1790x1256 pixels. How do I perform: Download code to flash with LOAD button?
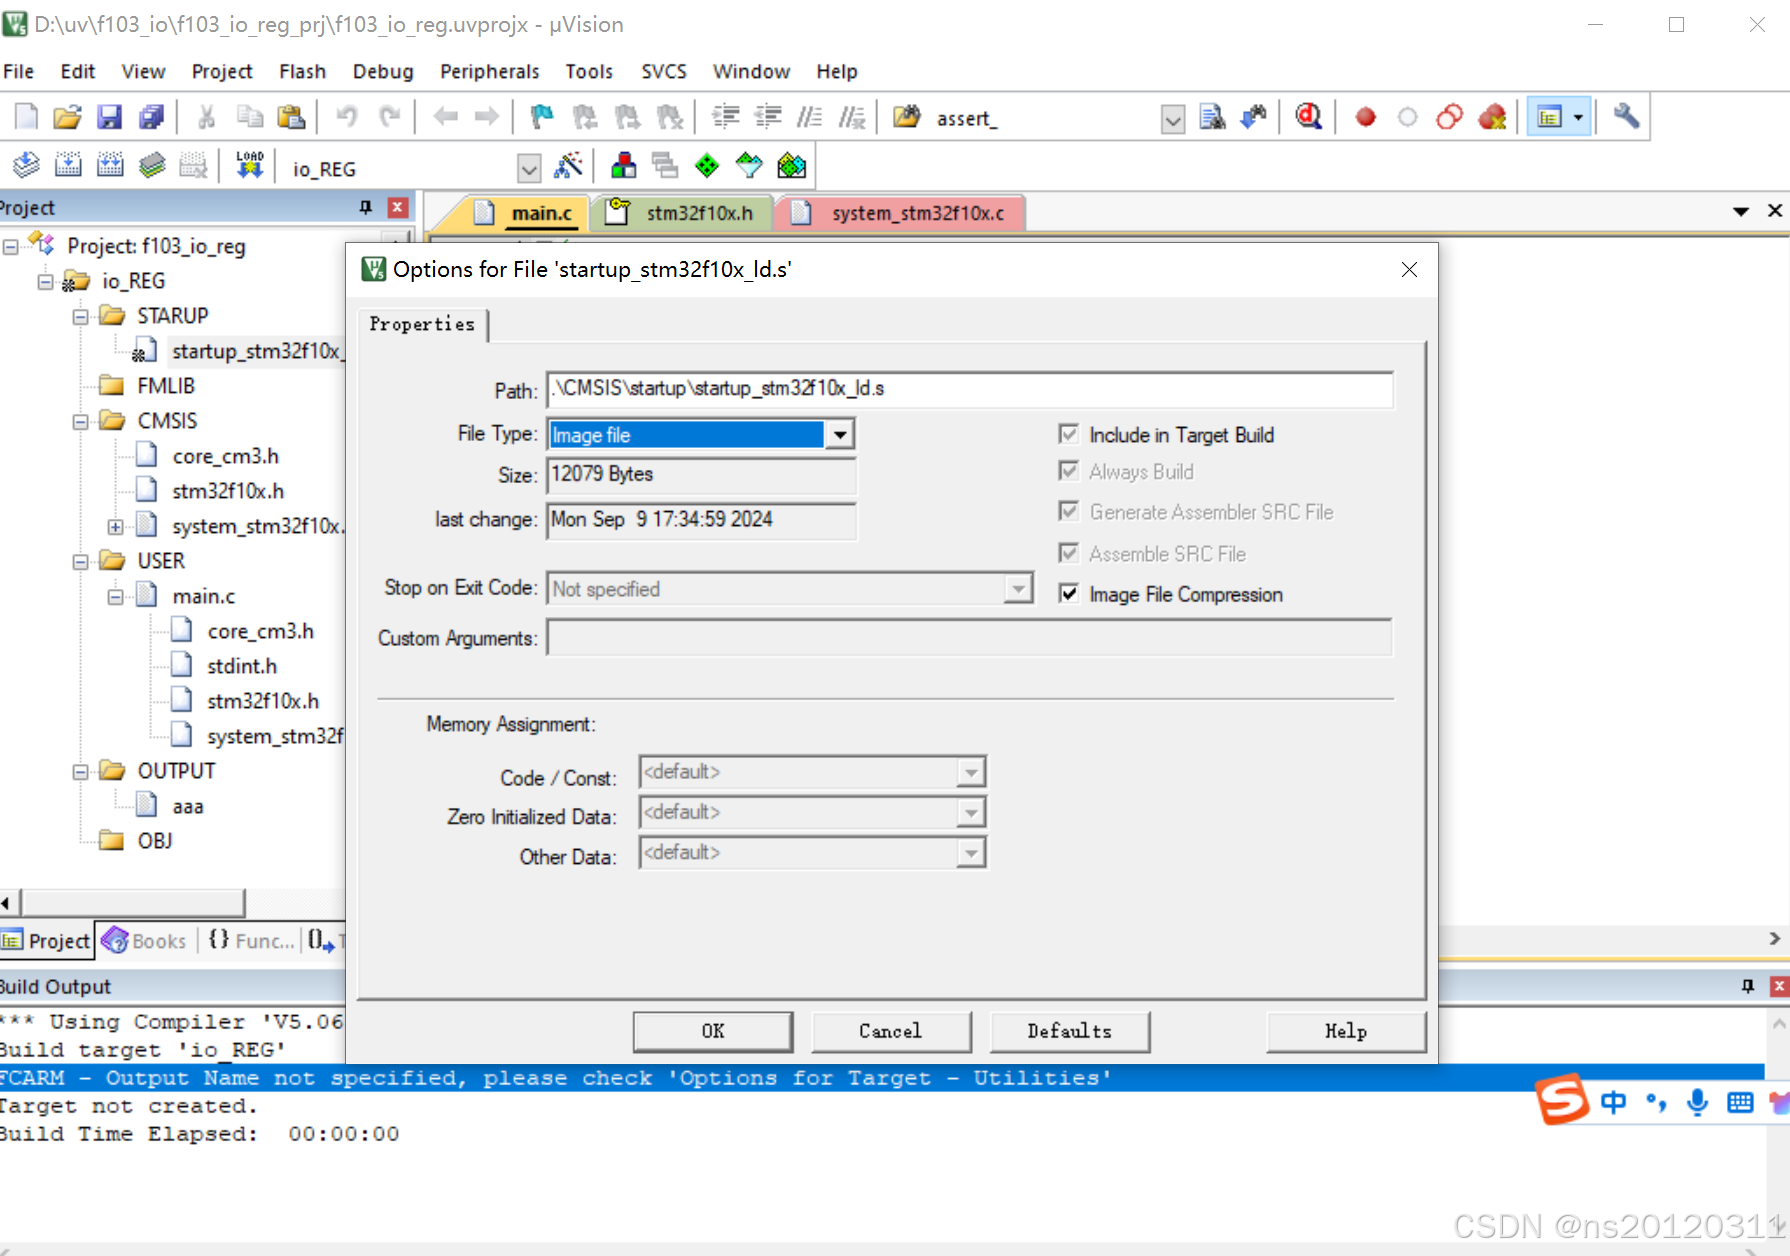248,163
